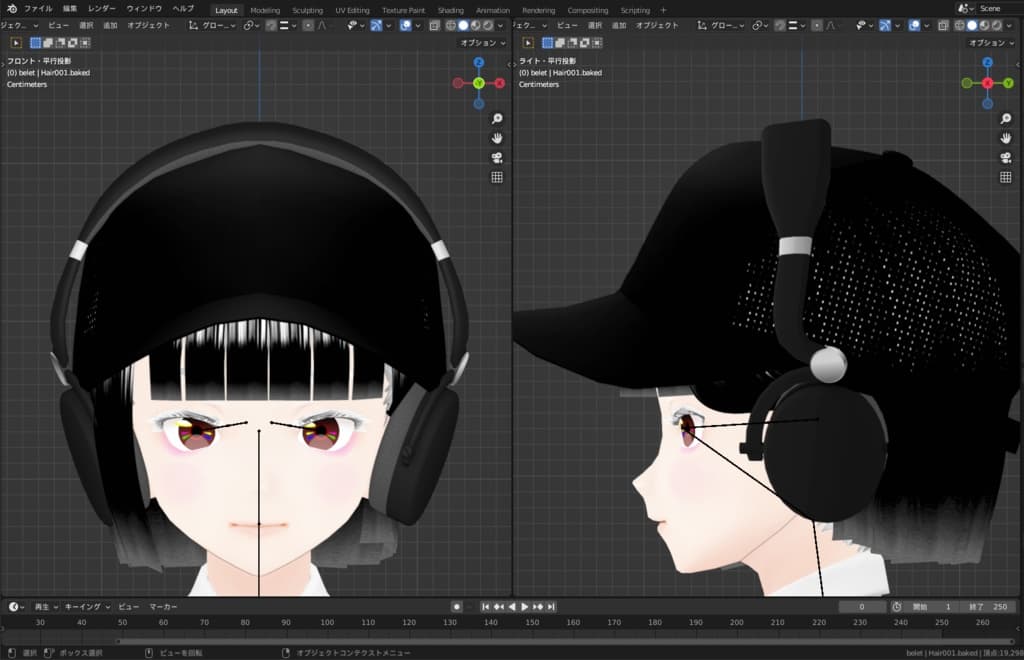Toggle camera view icon in left viewport
This screenshot has width=1024, height=660.
[496, 158]
